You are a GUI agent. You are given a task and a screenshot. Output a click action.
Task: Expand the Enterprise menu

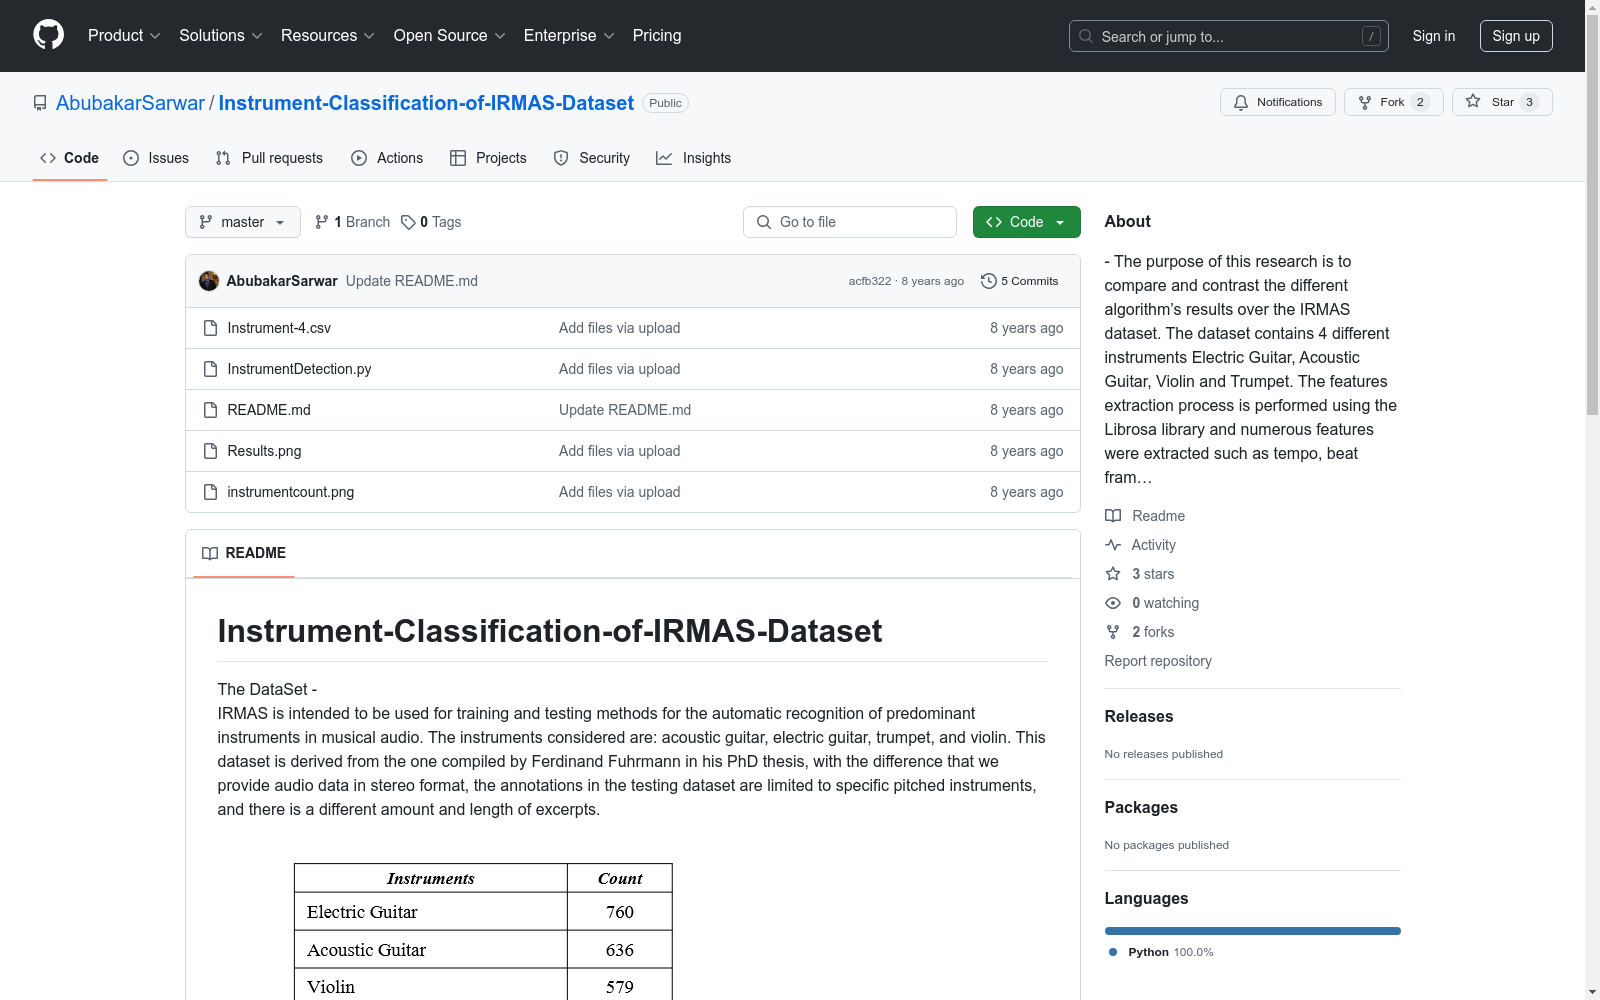click(569, 35)
